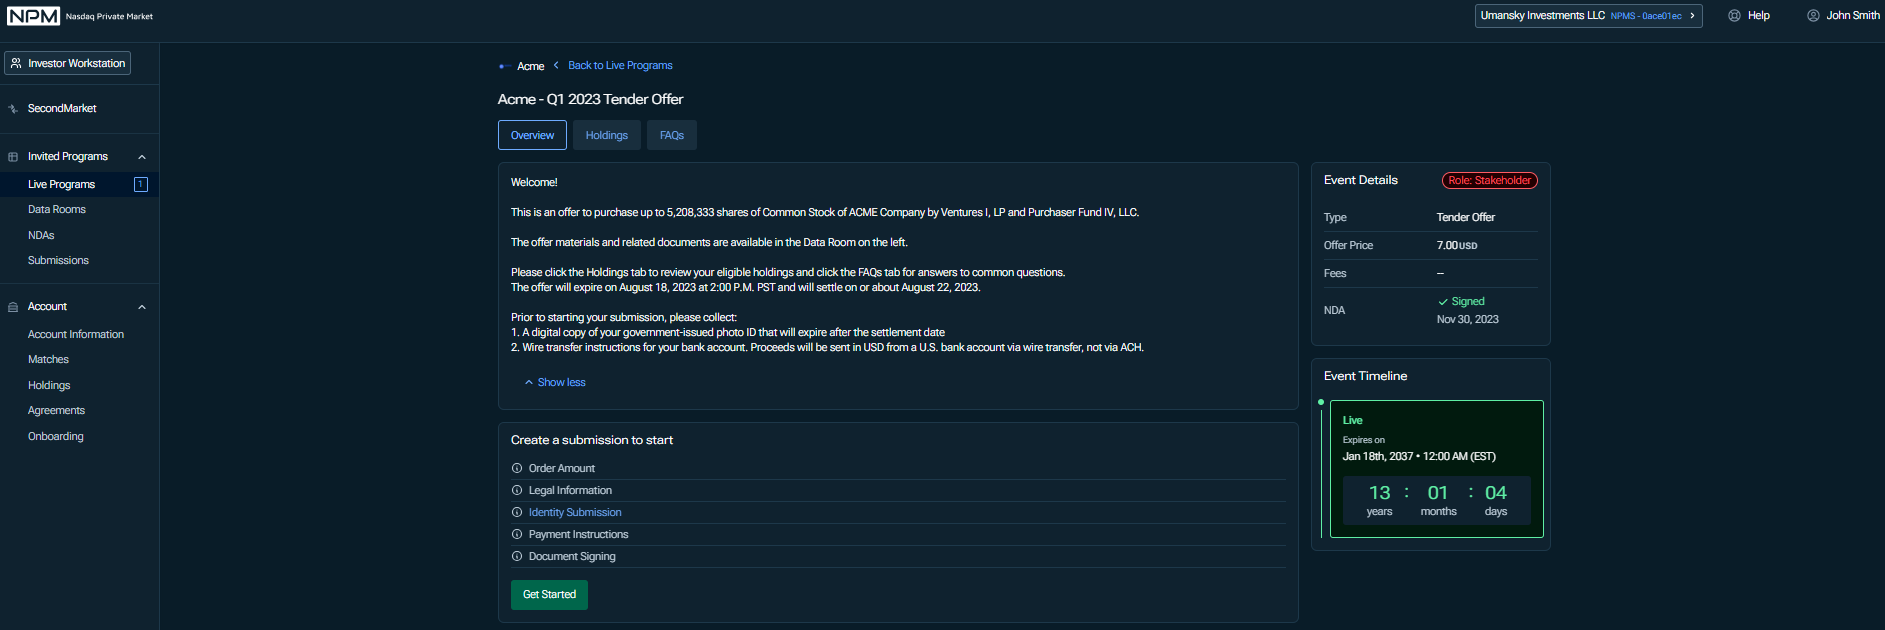Open Onboarding in the sidebar
This screenshot has width=1885, height=630.
[56, 436]
